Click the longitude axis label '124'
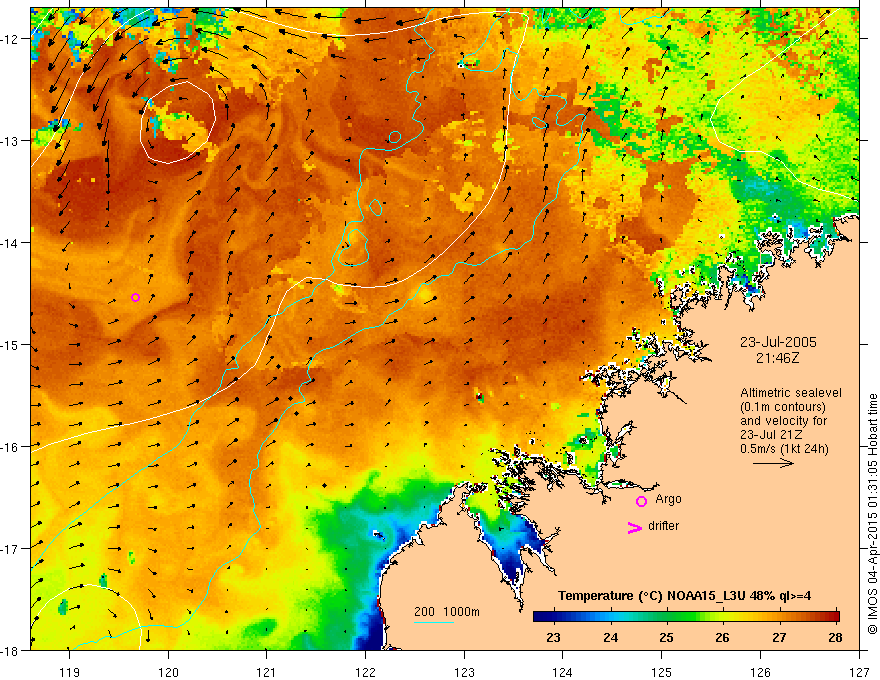This screenshot has width=880, height=680. click(x=563, y=672)
